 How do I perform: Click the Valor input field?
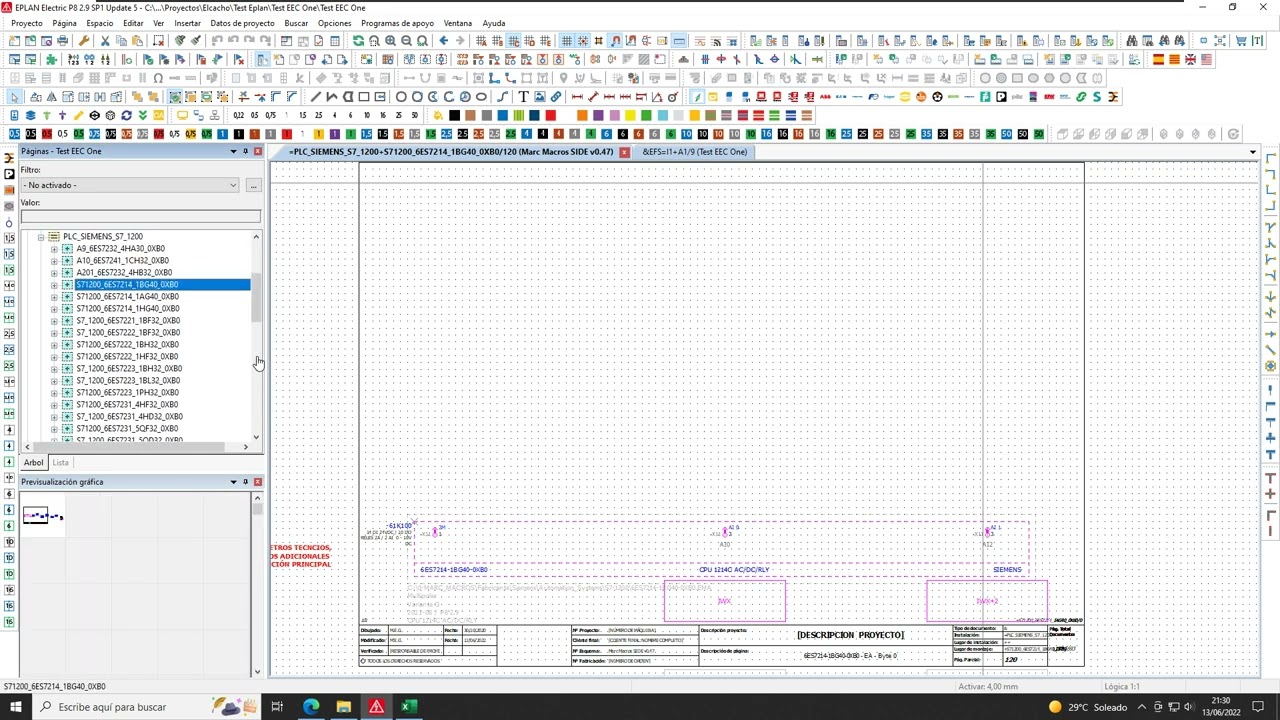tap(140, 216)
